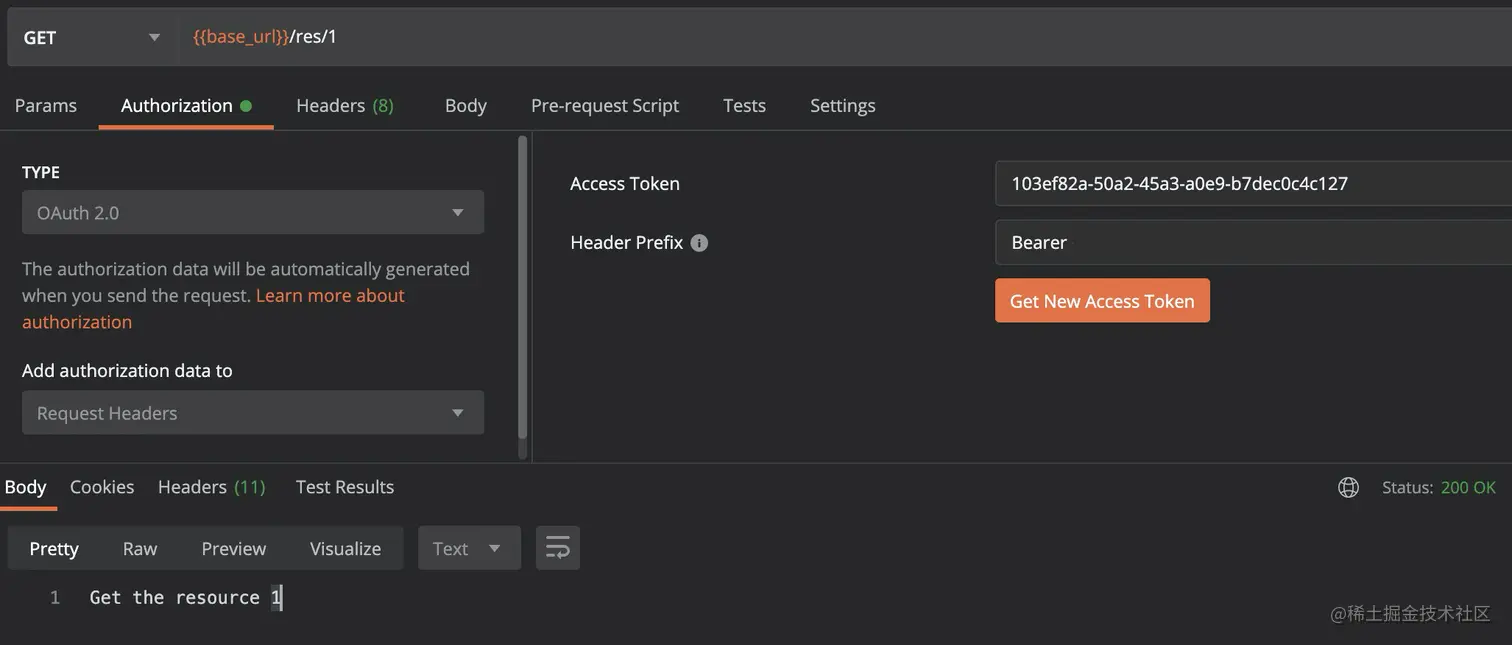Choose the Preview response view

coord(234,548)
